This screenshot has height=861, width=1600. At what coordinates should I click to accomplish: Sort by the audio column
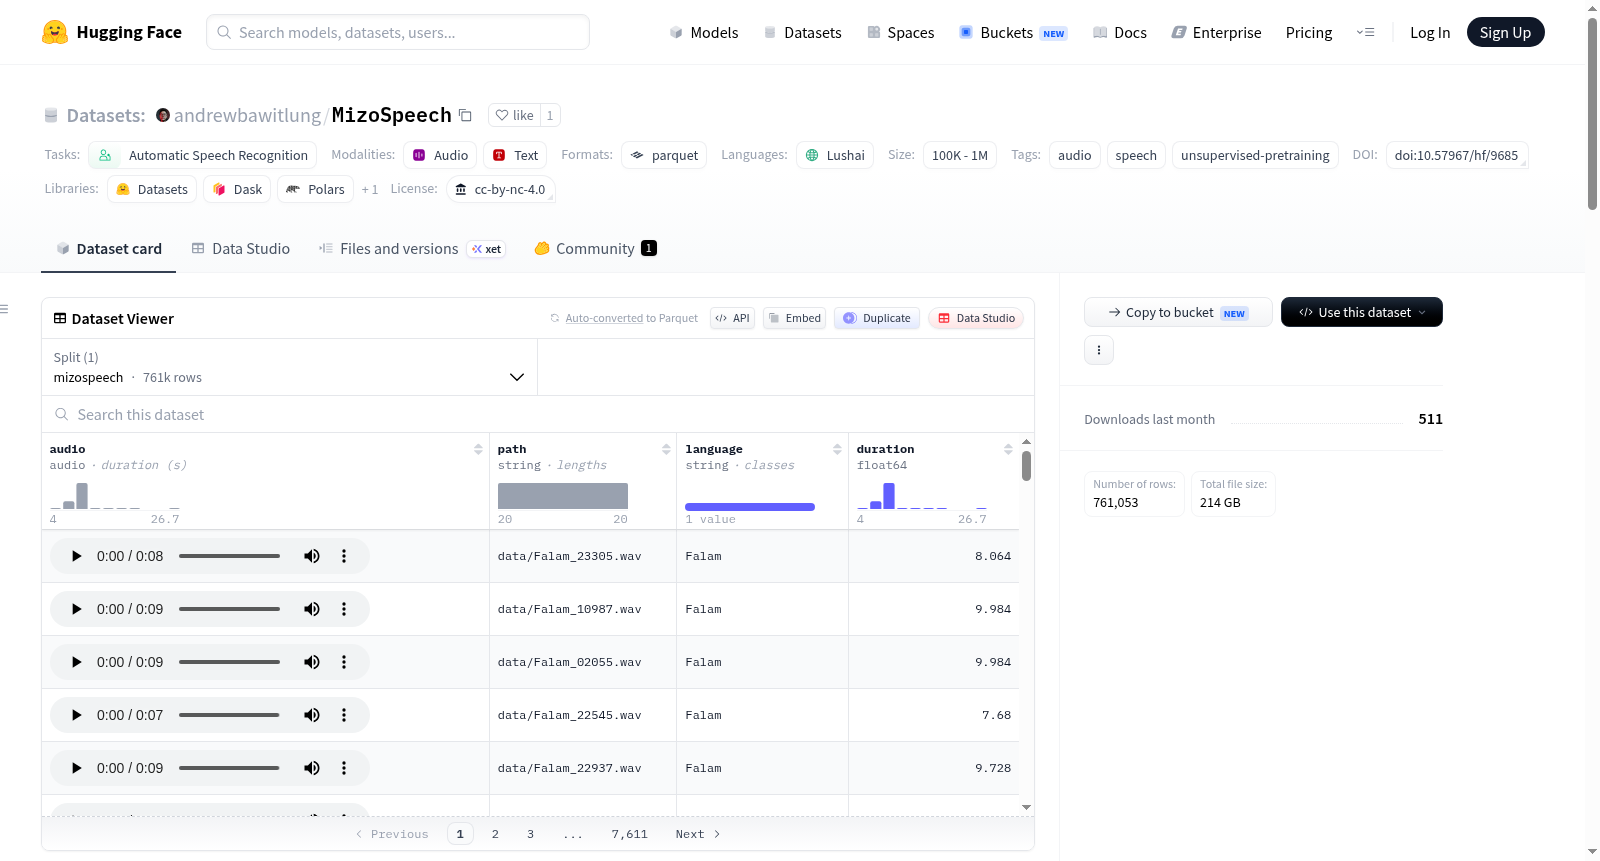coord(478,450)
